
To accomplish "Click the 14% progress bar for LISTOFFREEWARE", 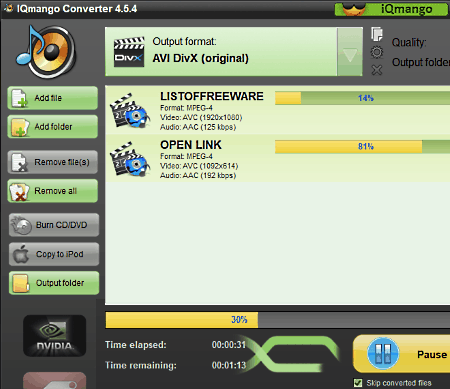I will pyautogui.click(x=362, y=98).
